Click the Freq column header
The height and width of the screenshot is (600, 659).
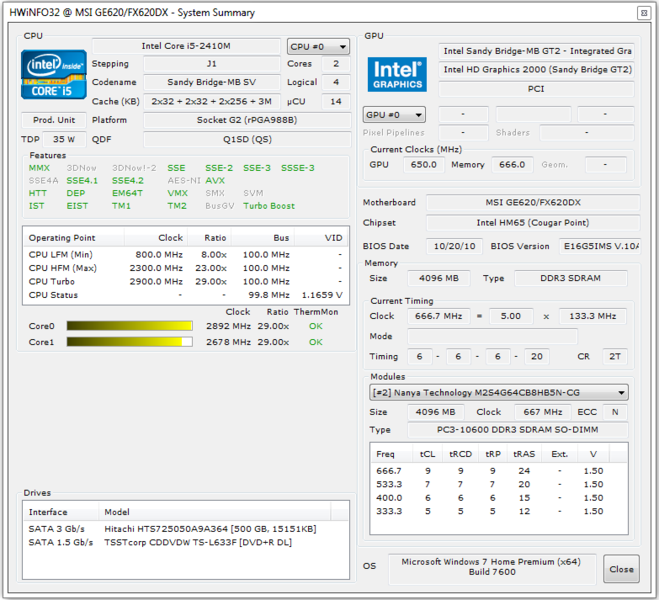[x=392, y=454]
